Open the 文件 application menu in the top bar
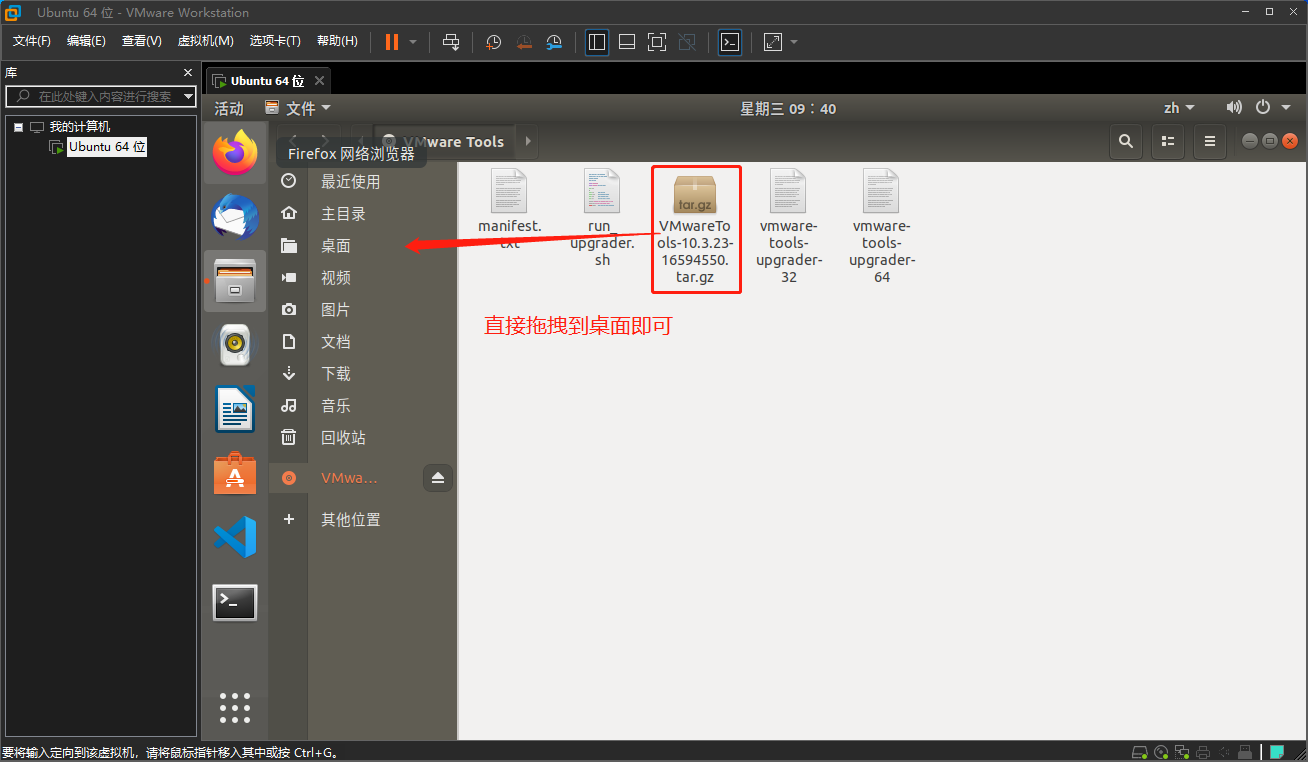 click(x=297, y=108)
